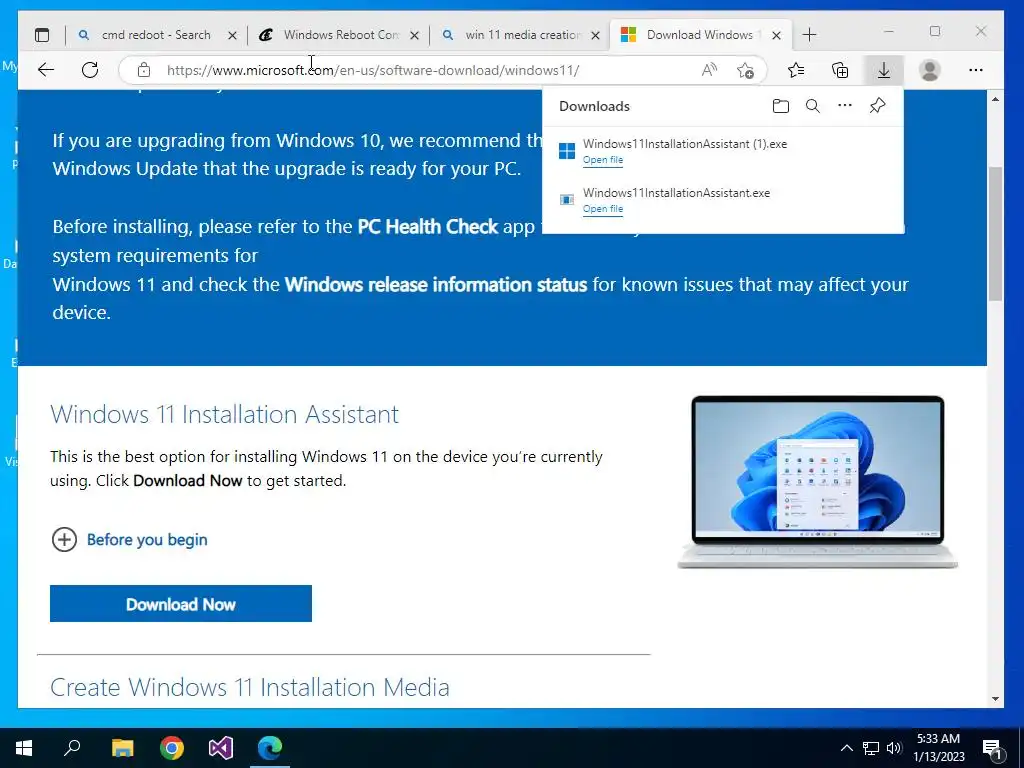Open more options in the Downloads panel
This screenshot has height=768, width=1024.
tap(844, 105)
